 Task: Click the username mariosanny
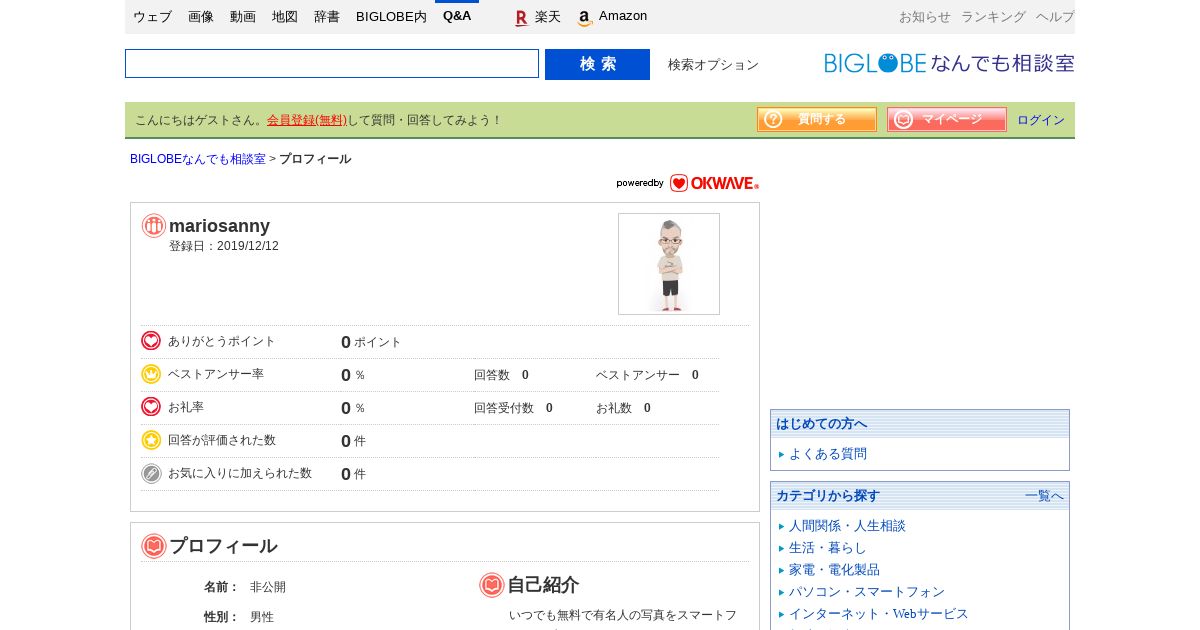pyautogui.click(x=219, y=226)
